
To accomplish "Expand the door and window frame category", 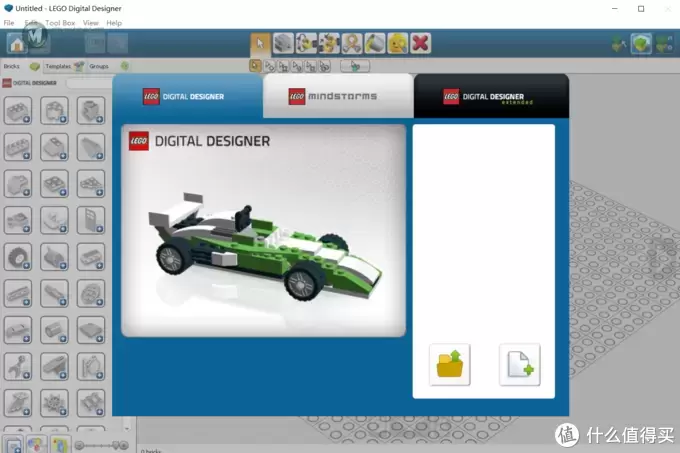I will click(x=91, y=220).
